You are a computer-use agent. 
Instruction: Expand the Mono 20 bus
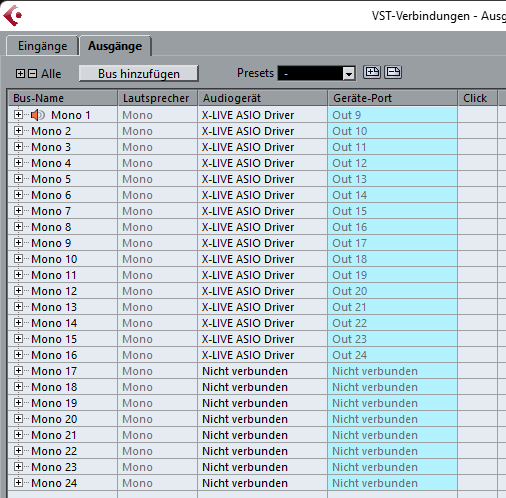(x=19, y=419)
